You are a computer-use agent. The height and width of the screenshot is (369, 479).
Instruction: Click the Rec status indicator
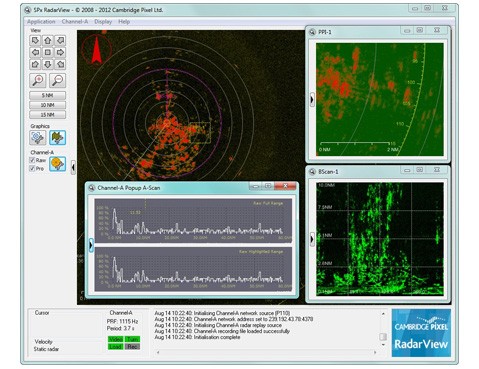pos(132,347)
